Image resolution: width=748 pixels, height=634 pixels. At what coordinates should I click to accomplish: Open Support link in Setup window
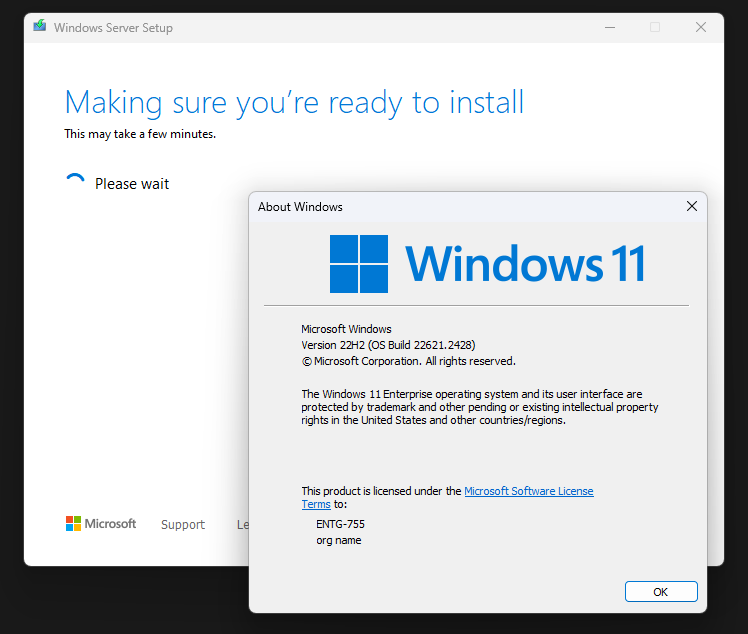pos(183,524)
